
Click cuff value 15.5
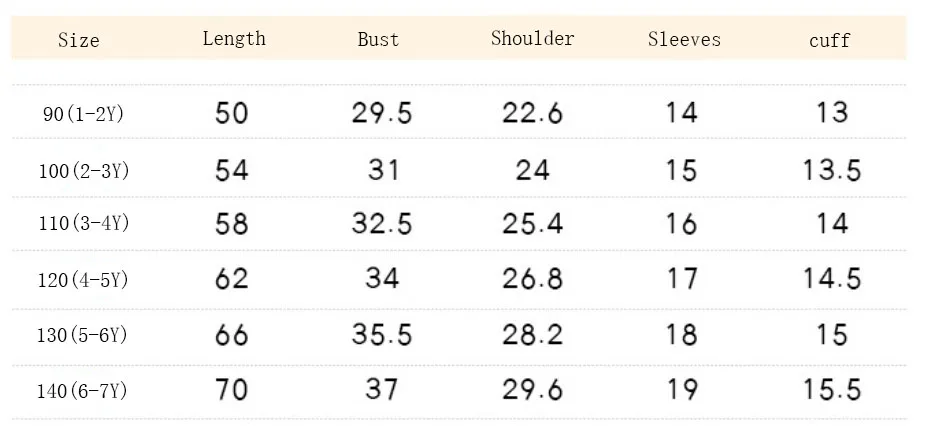(832, 390)
